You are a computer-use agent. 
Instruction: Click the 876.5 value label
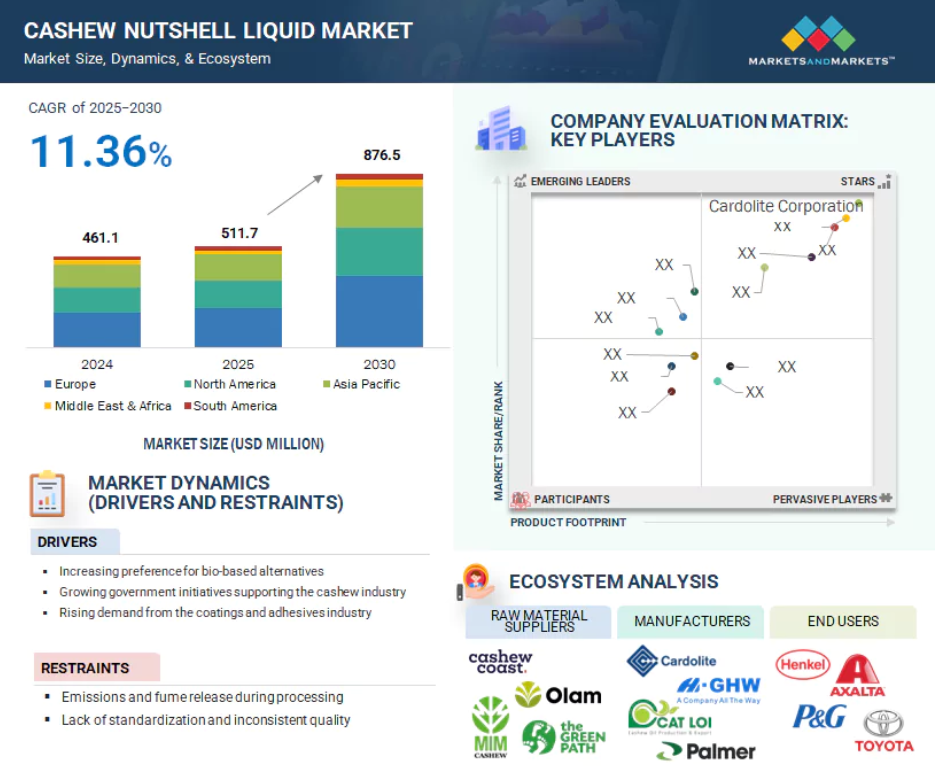[382, 155]
